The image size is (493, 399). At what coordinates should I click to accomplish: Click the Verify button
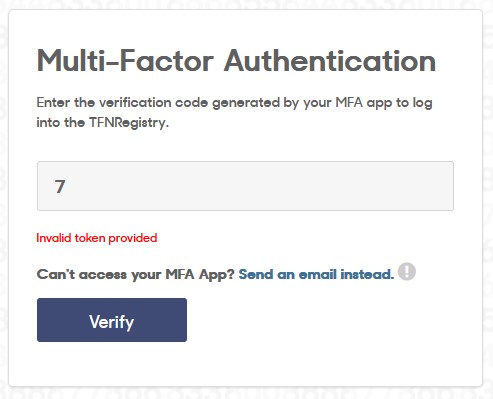(112, 320)
